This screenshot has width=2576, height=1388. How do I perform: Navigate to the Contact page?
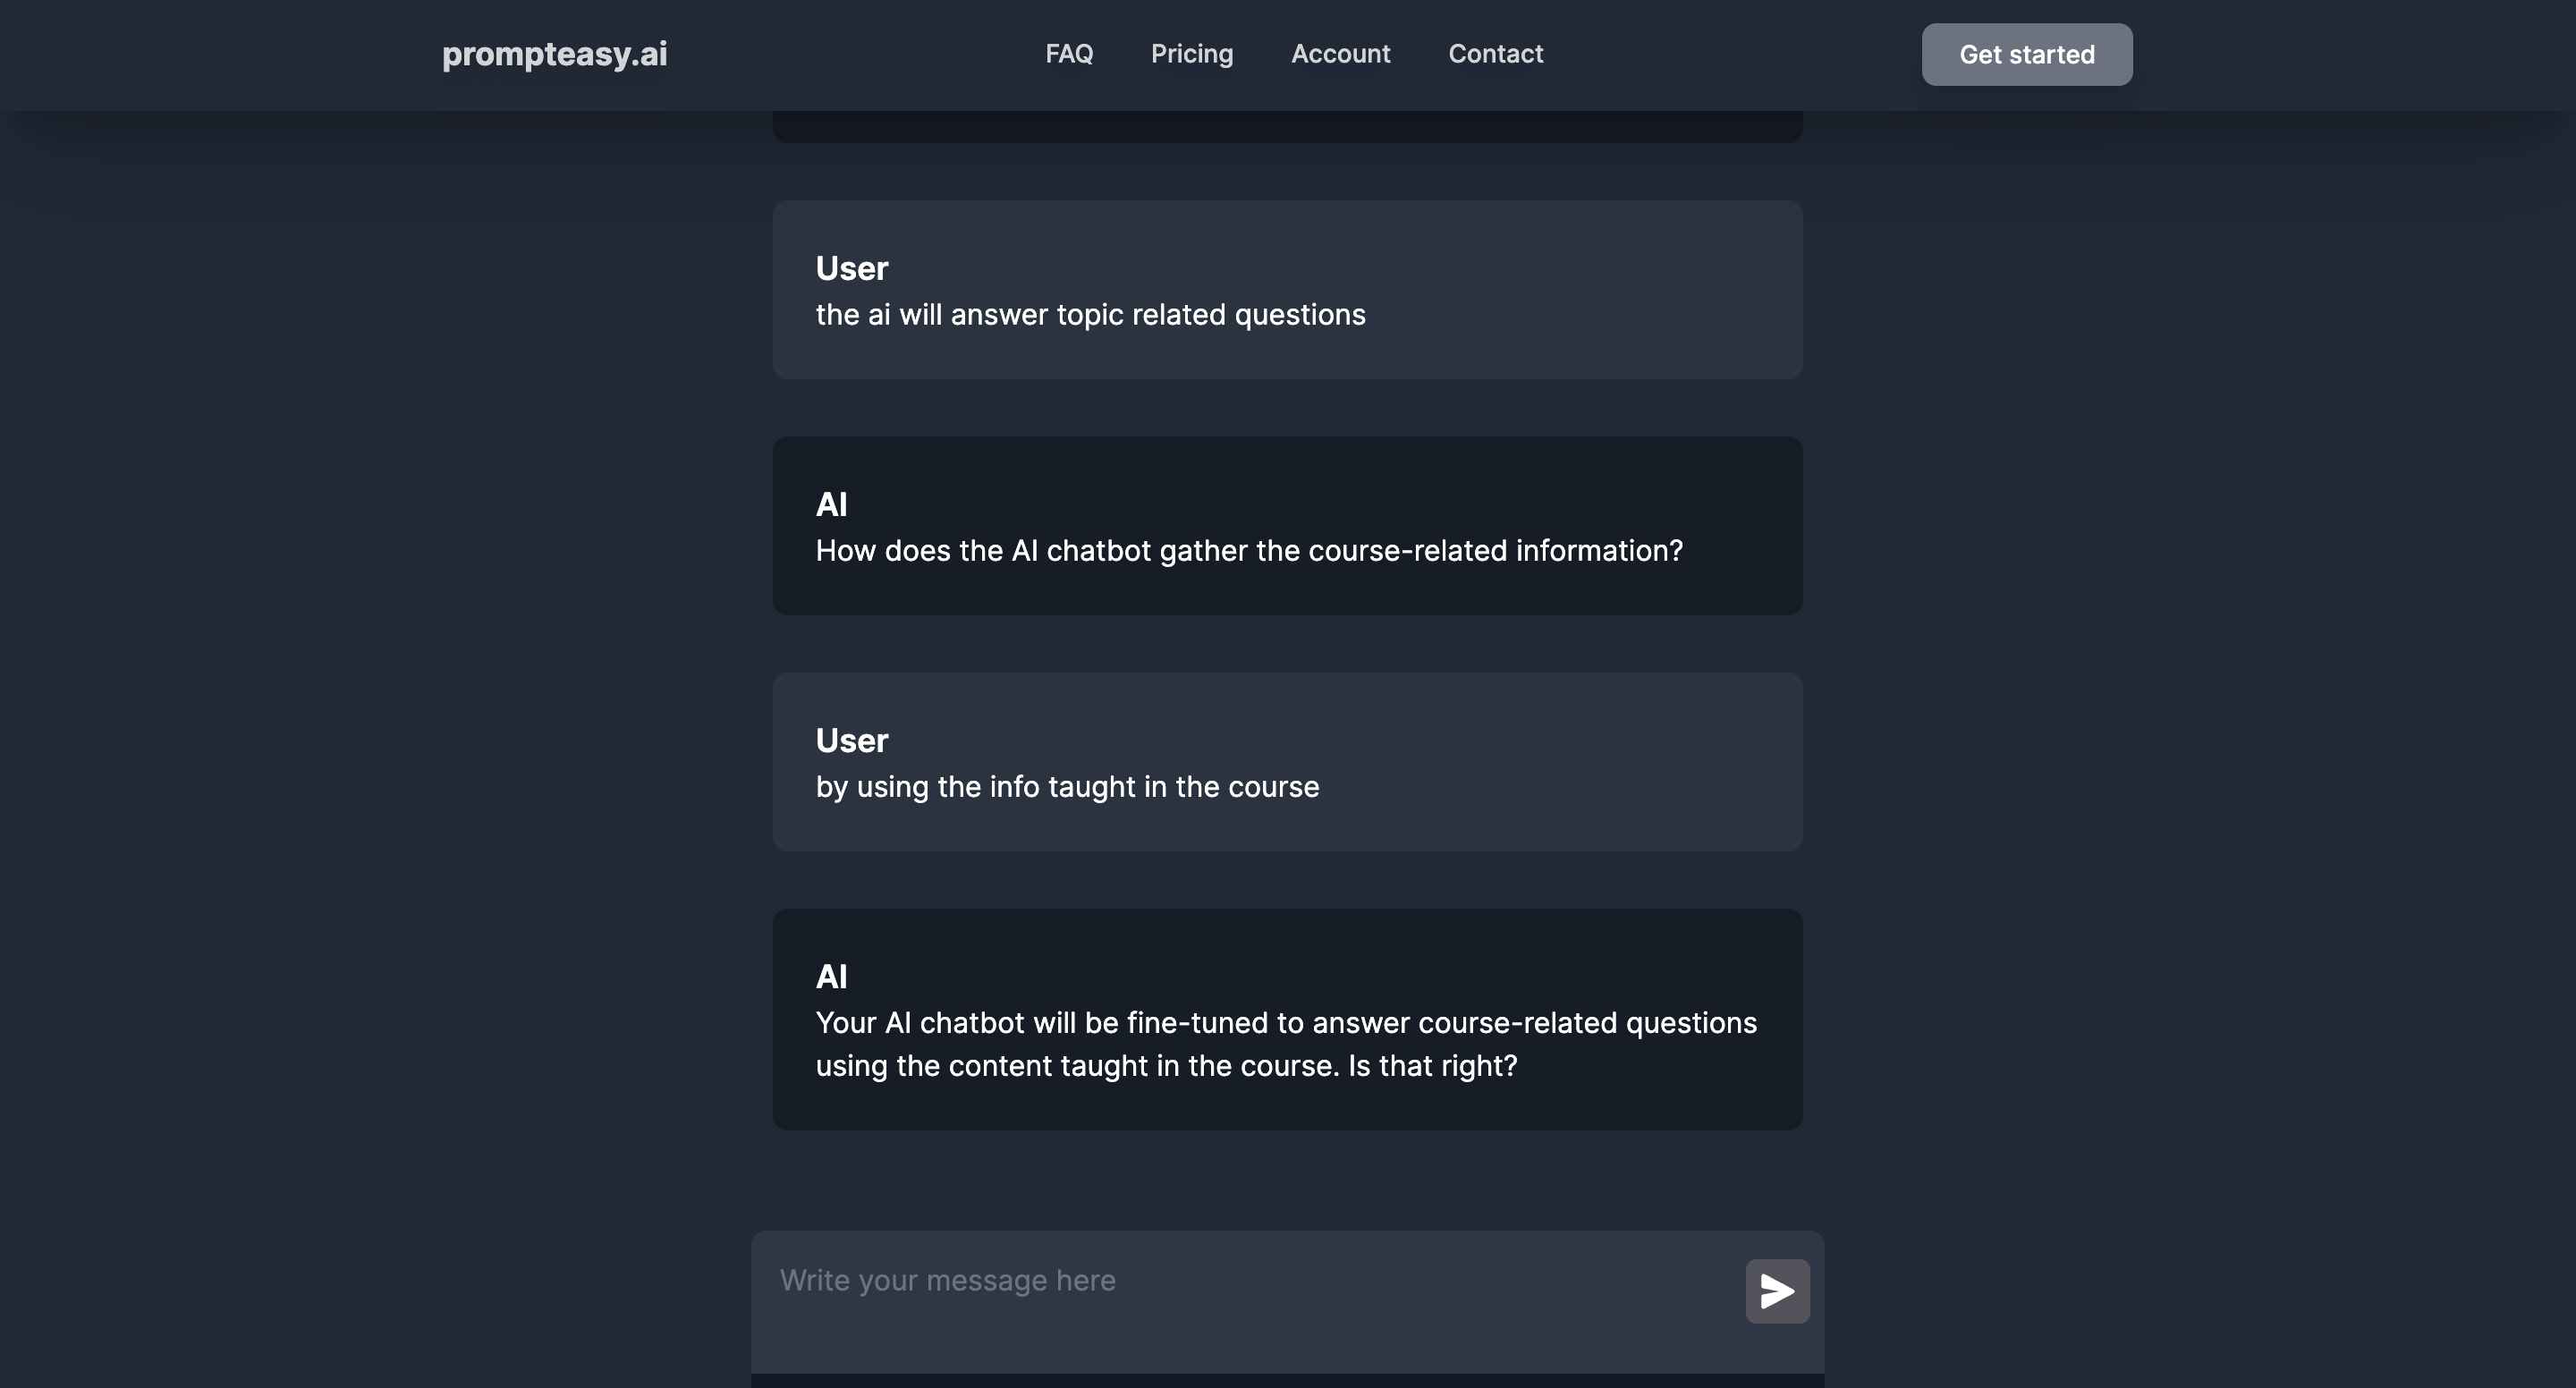pyautogui.click(x=1495, y=54)
